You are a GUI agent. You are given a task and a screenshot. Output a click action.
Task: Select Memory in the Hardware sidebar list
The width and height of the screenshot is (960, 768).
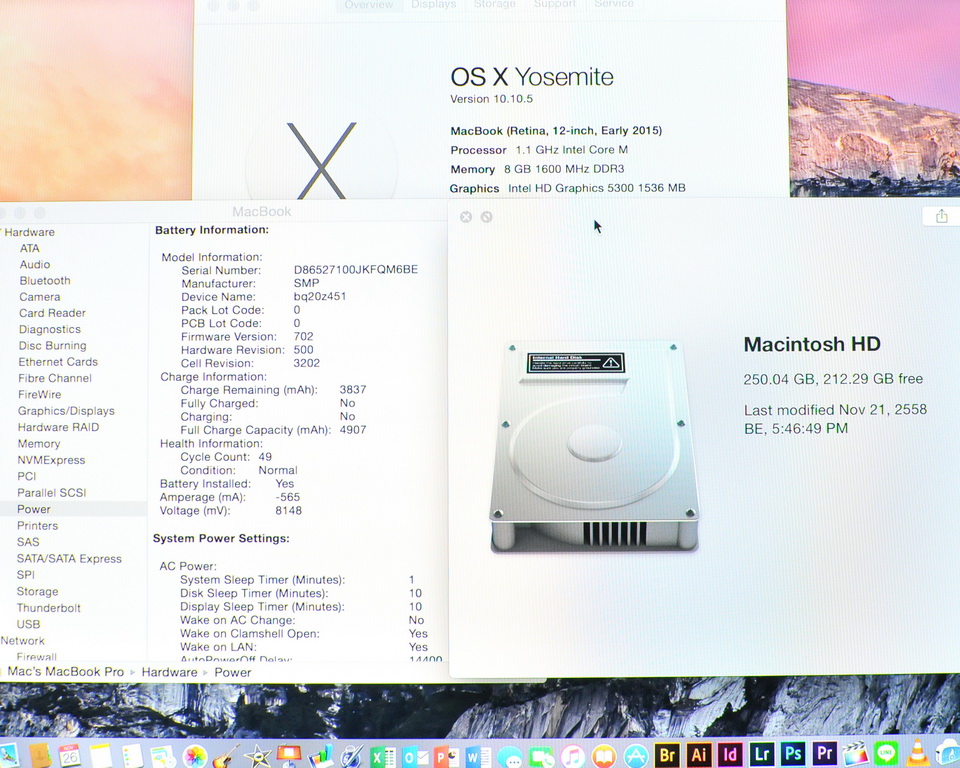(39, 443)
